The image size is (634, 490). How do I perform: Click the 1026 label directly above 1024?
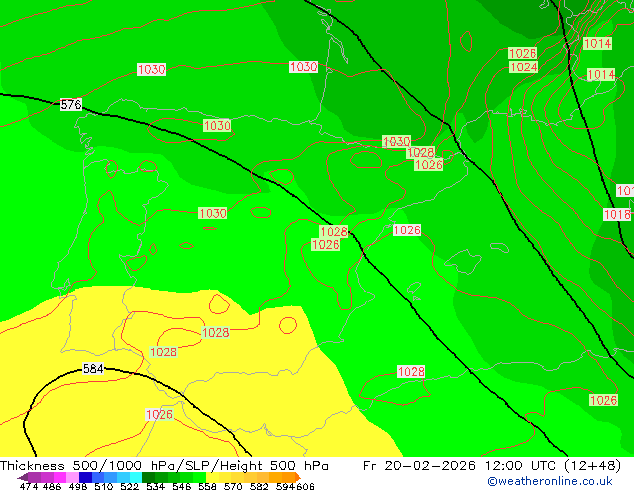coord(522,53)
